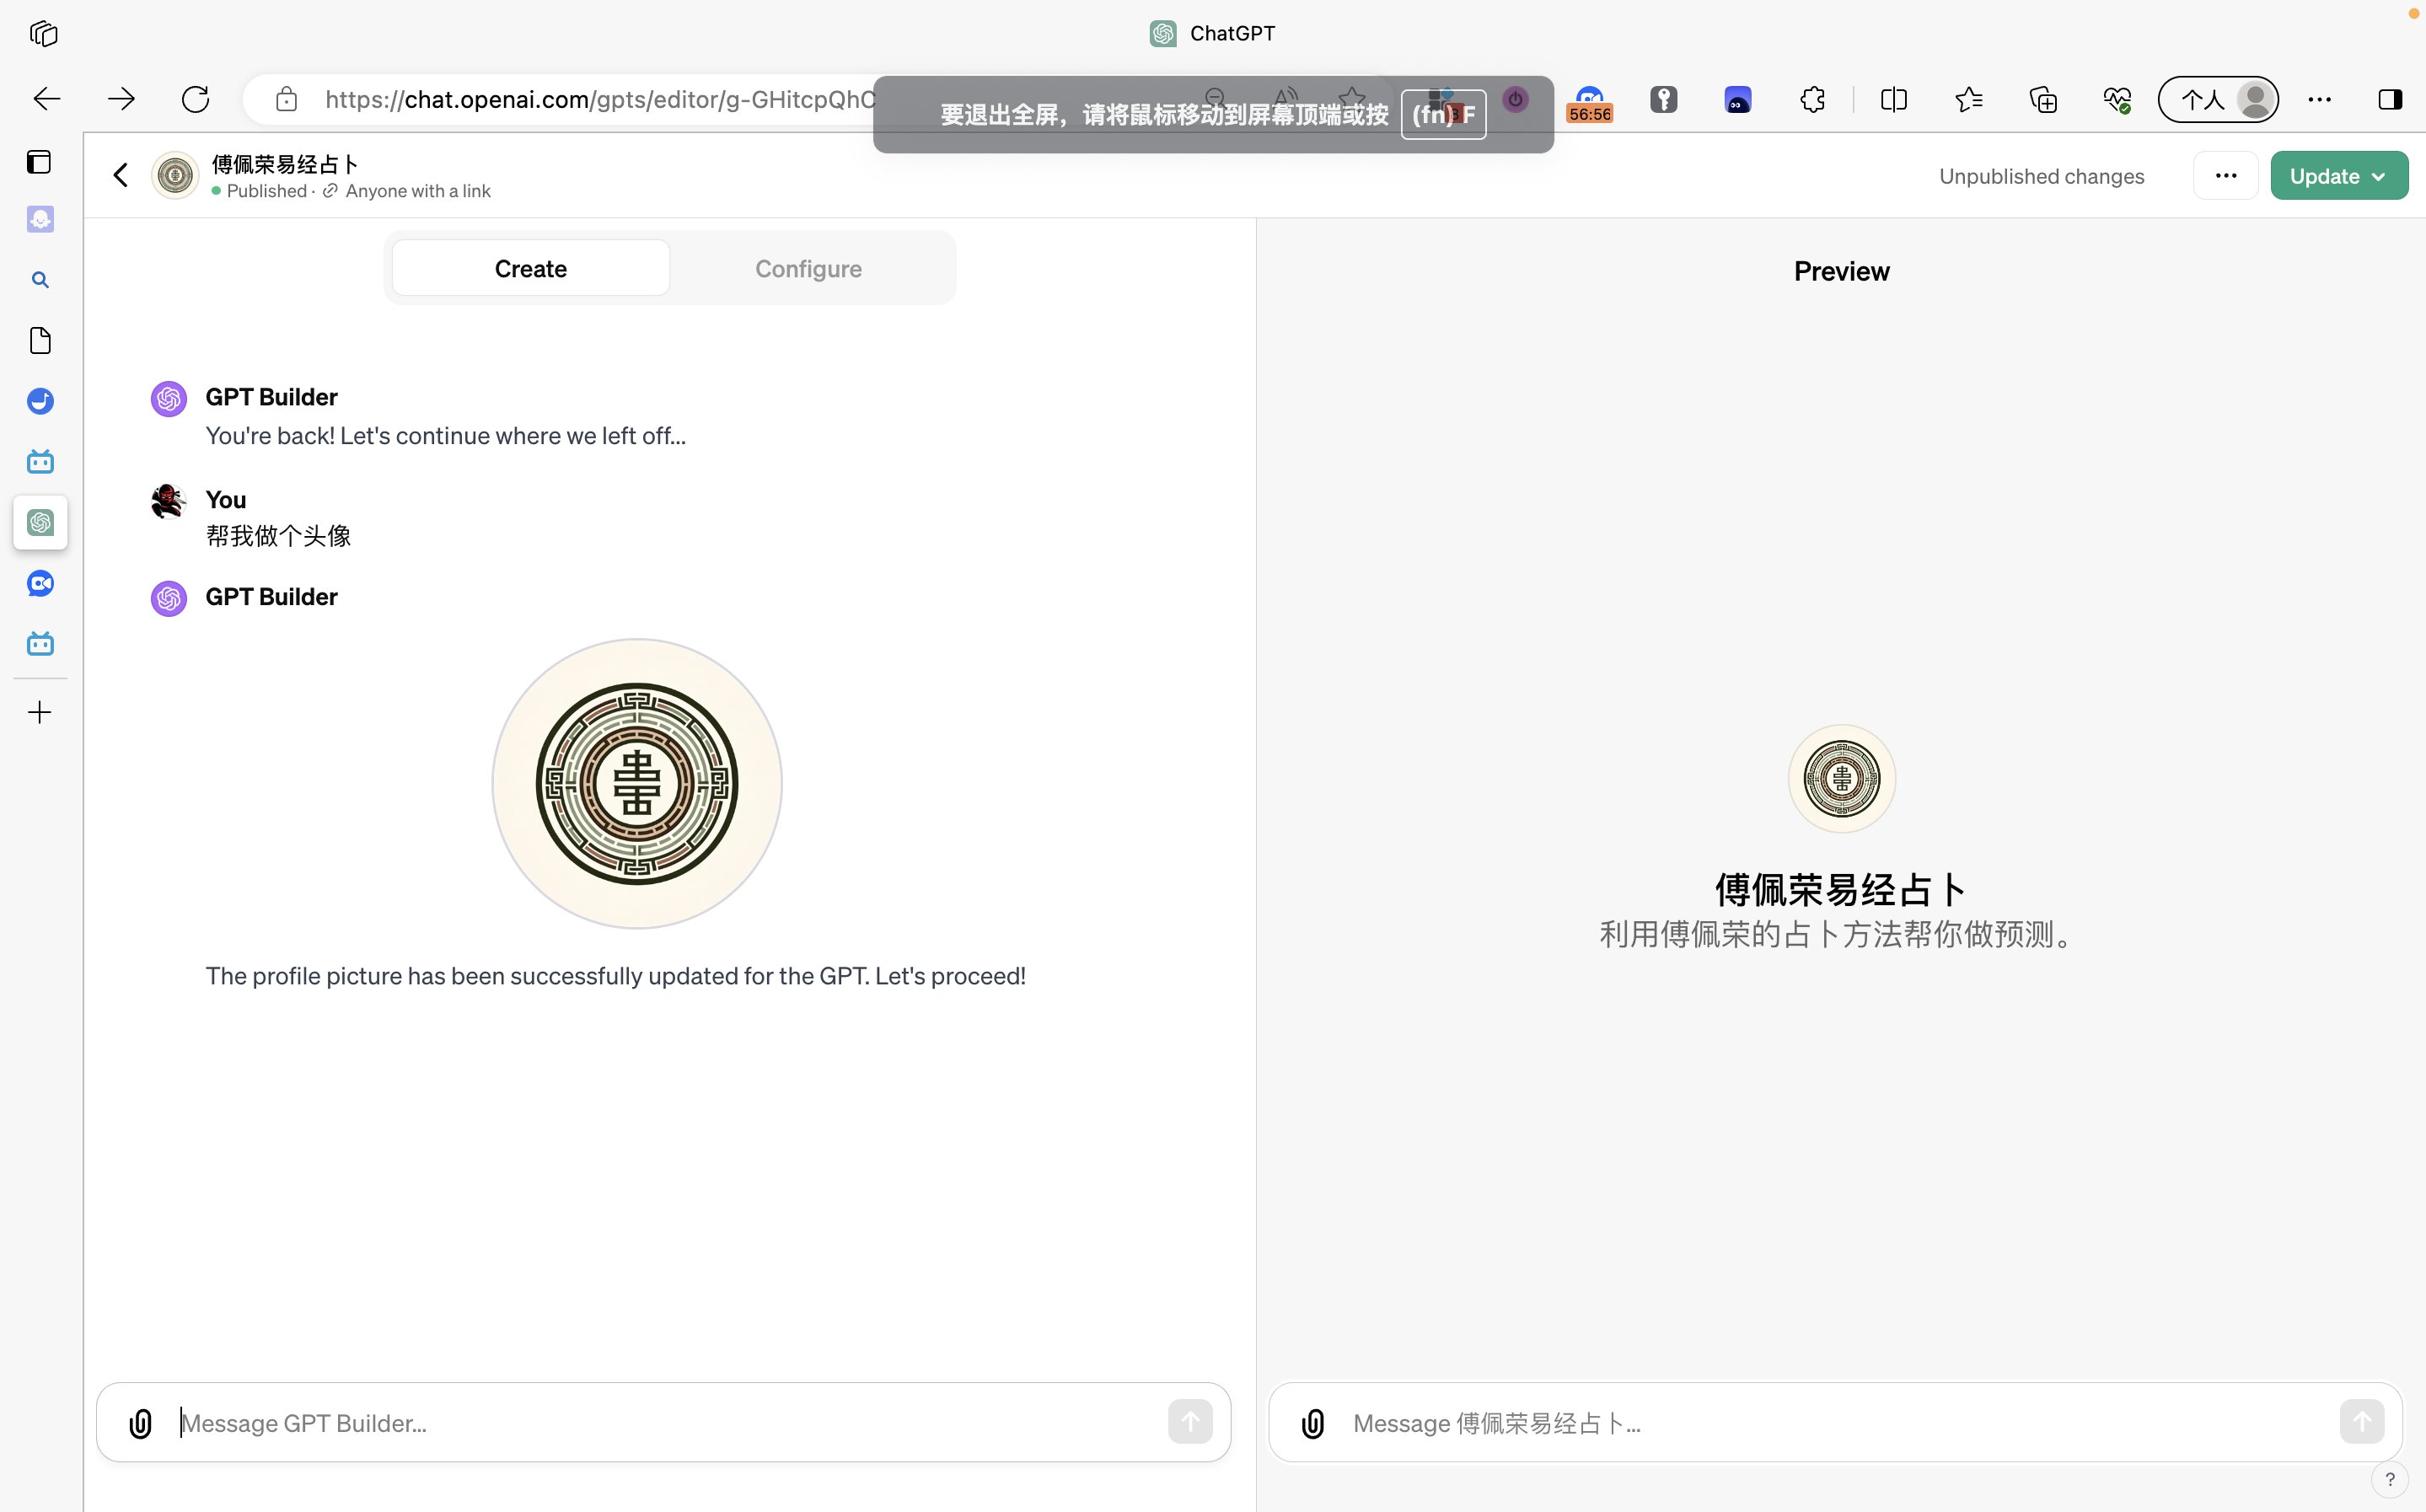Click the search magnifier in the left sidebar
The height and width of the screenshot is (1512, 2426).
(x=40, y=280)
